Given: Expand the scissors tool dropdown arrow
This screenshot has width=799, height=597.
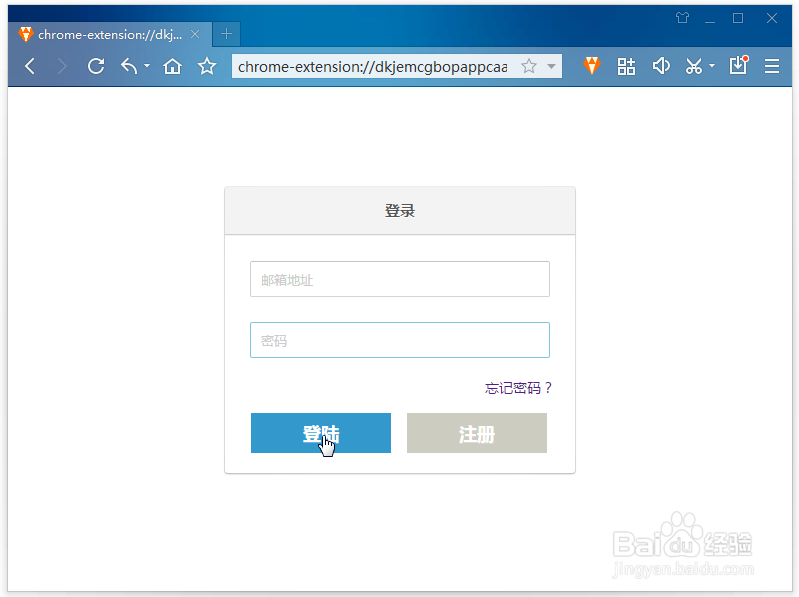Looking at the screenshot, I should coord(712,66).
